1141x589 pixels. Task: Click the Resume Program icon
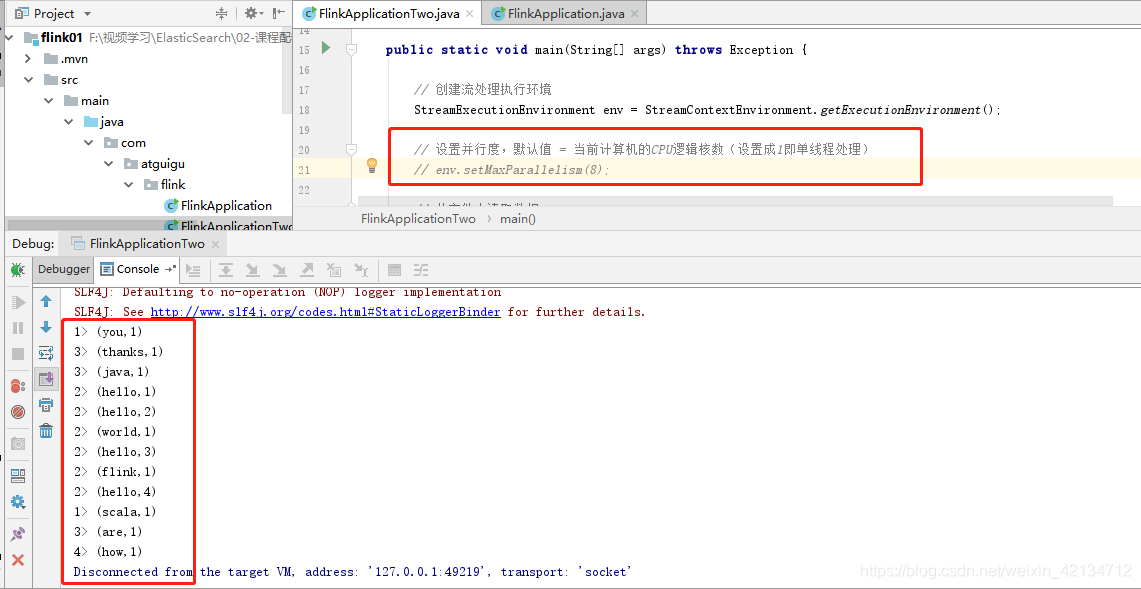tap(18, 302)
